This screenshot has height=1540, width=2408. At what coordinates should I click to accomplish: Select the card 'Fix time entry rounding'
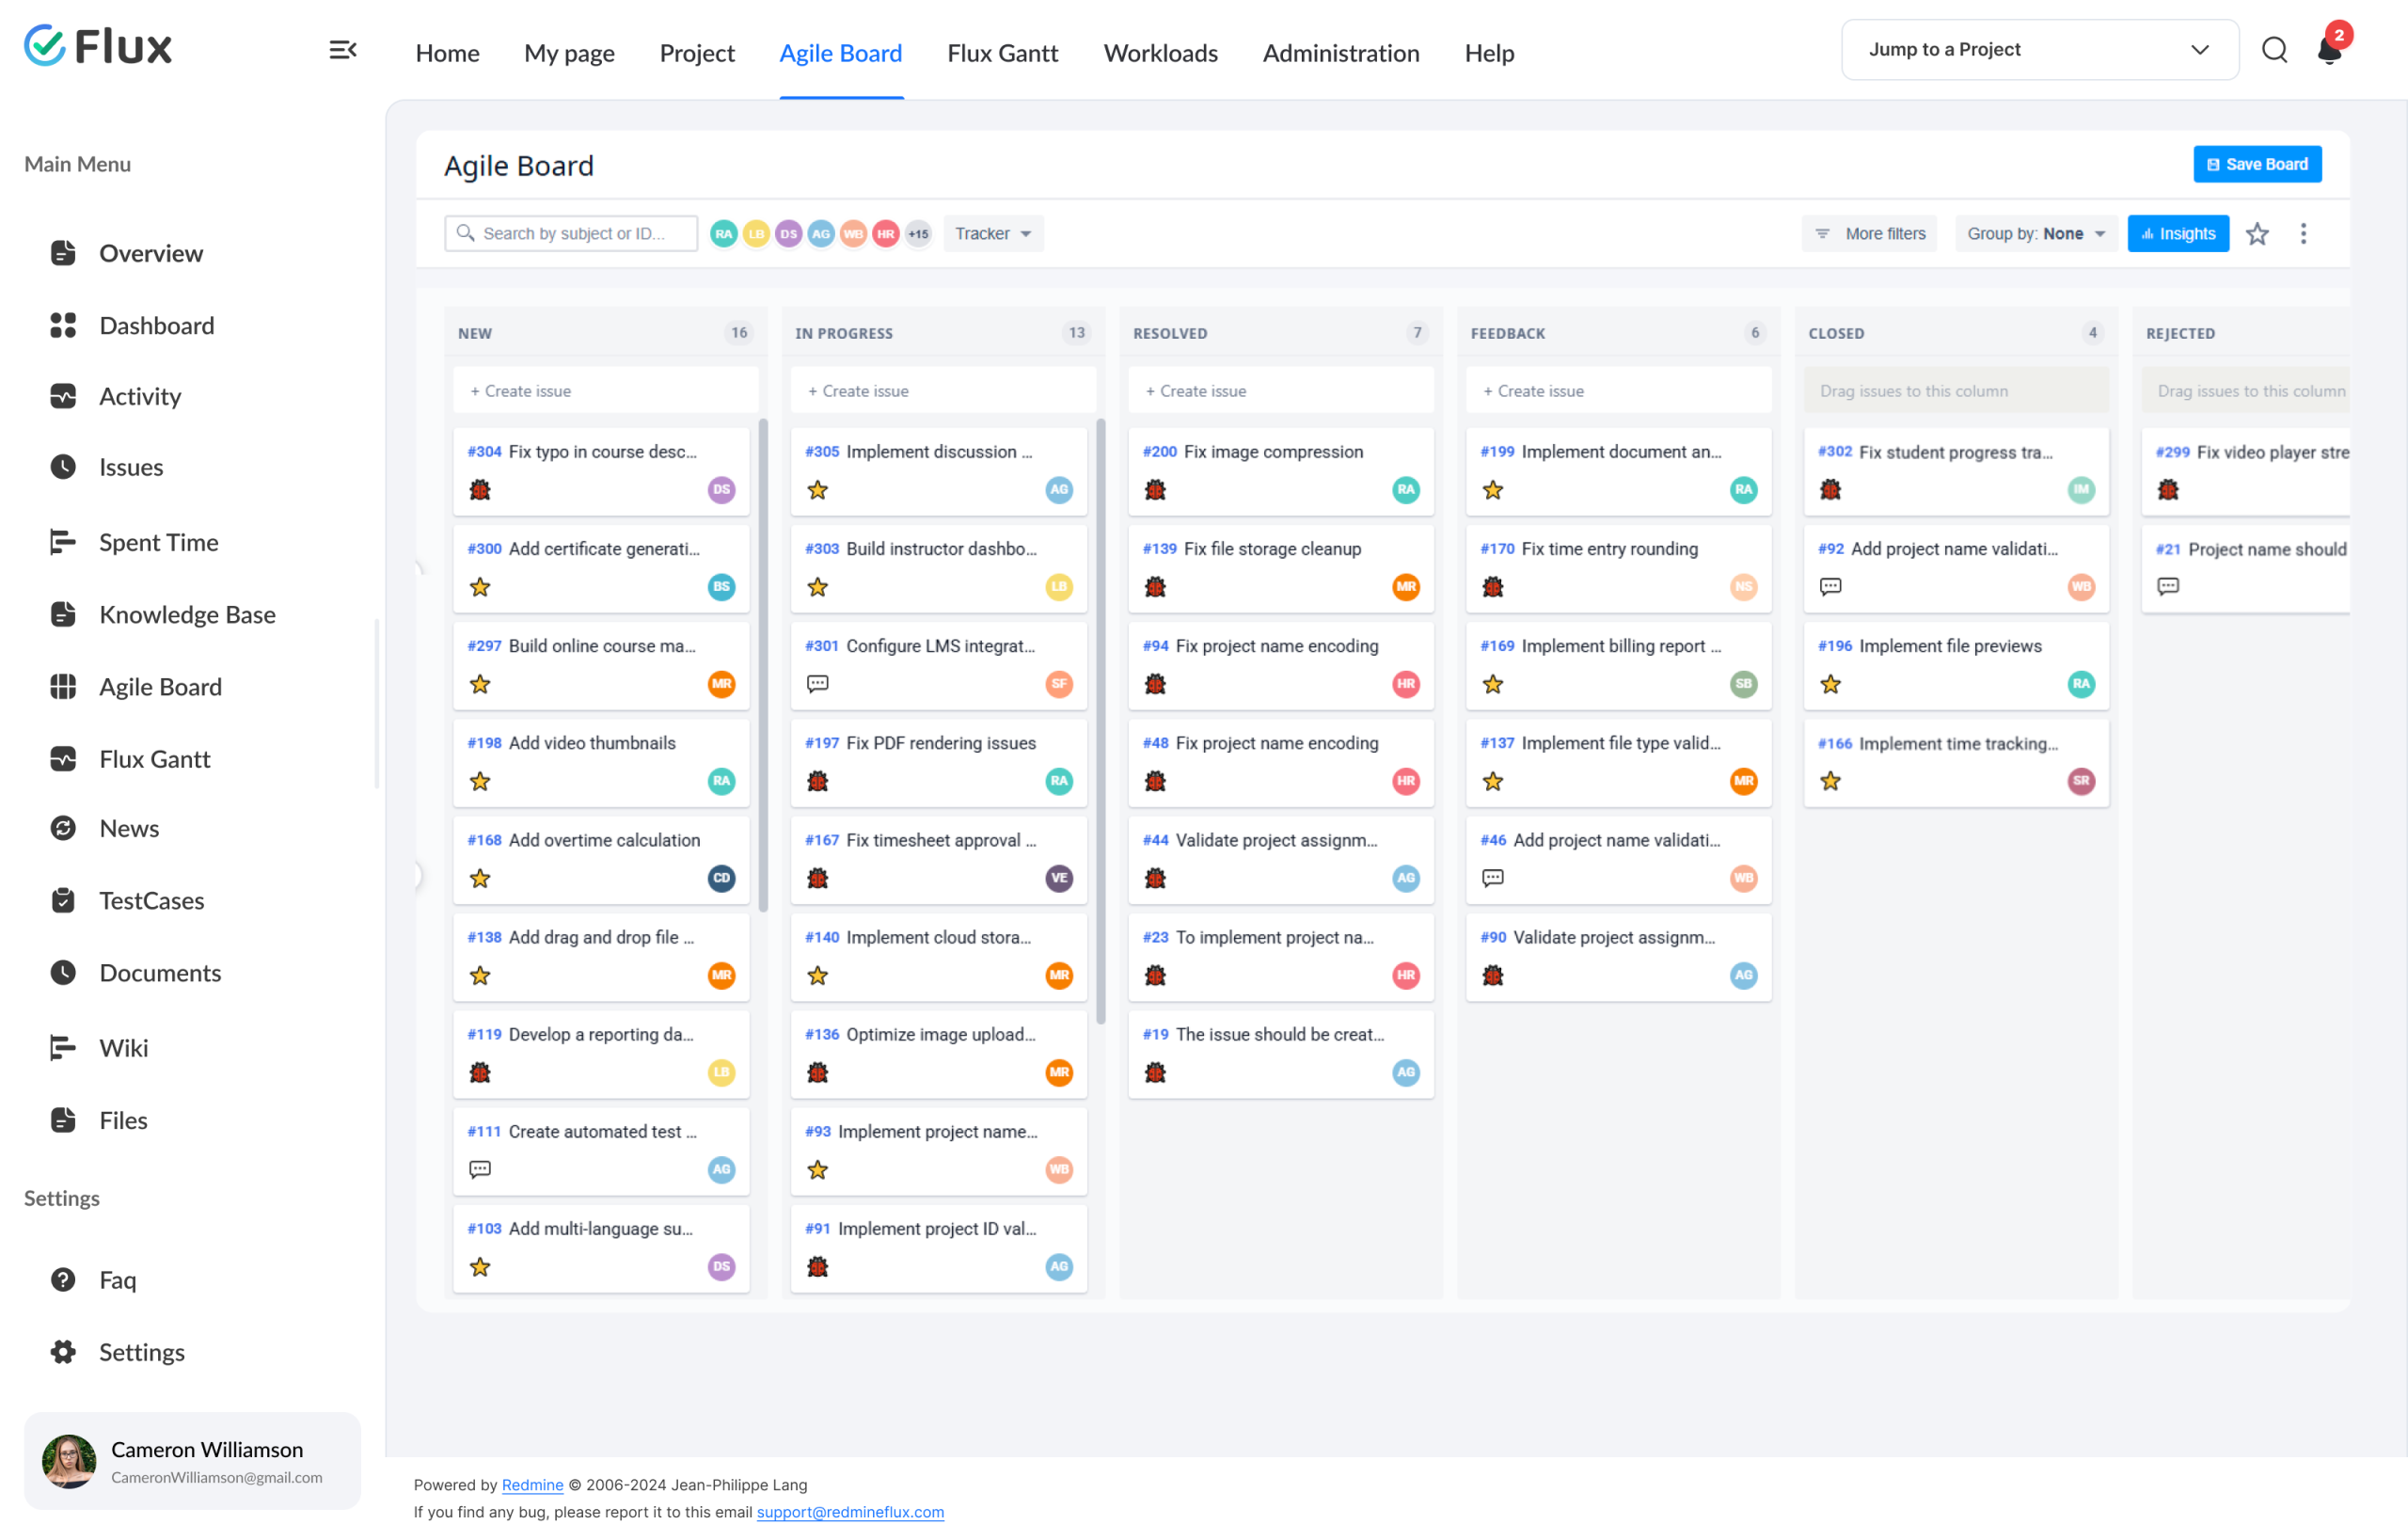[1618, 569]
